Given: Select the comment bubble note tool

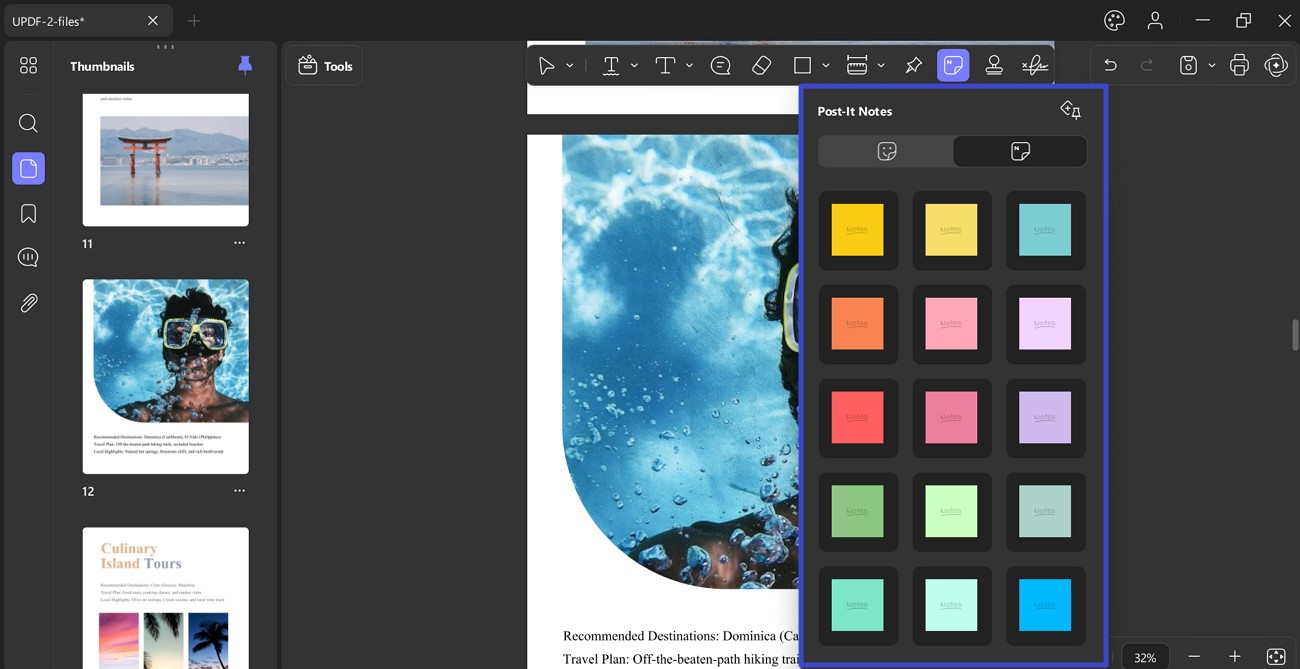Looking at the screenshot, I should click(x=720, y=66).
